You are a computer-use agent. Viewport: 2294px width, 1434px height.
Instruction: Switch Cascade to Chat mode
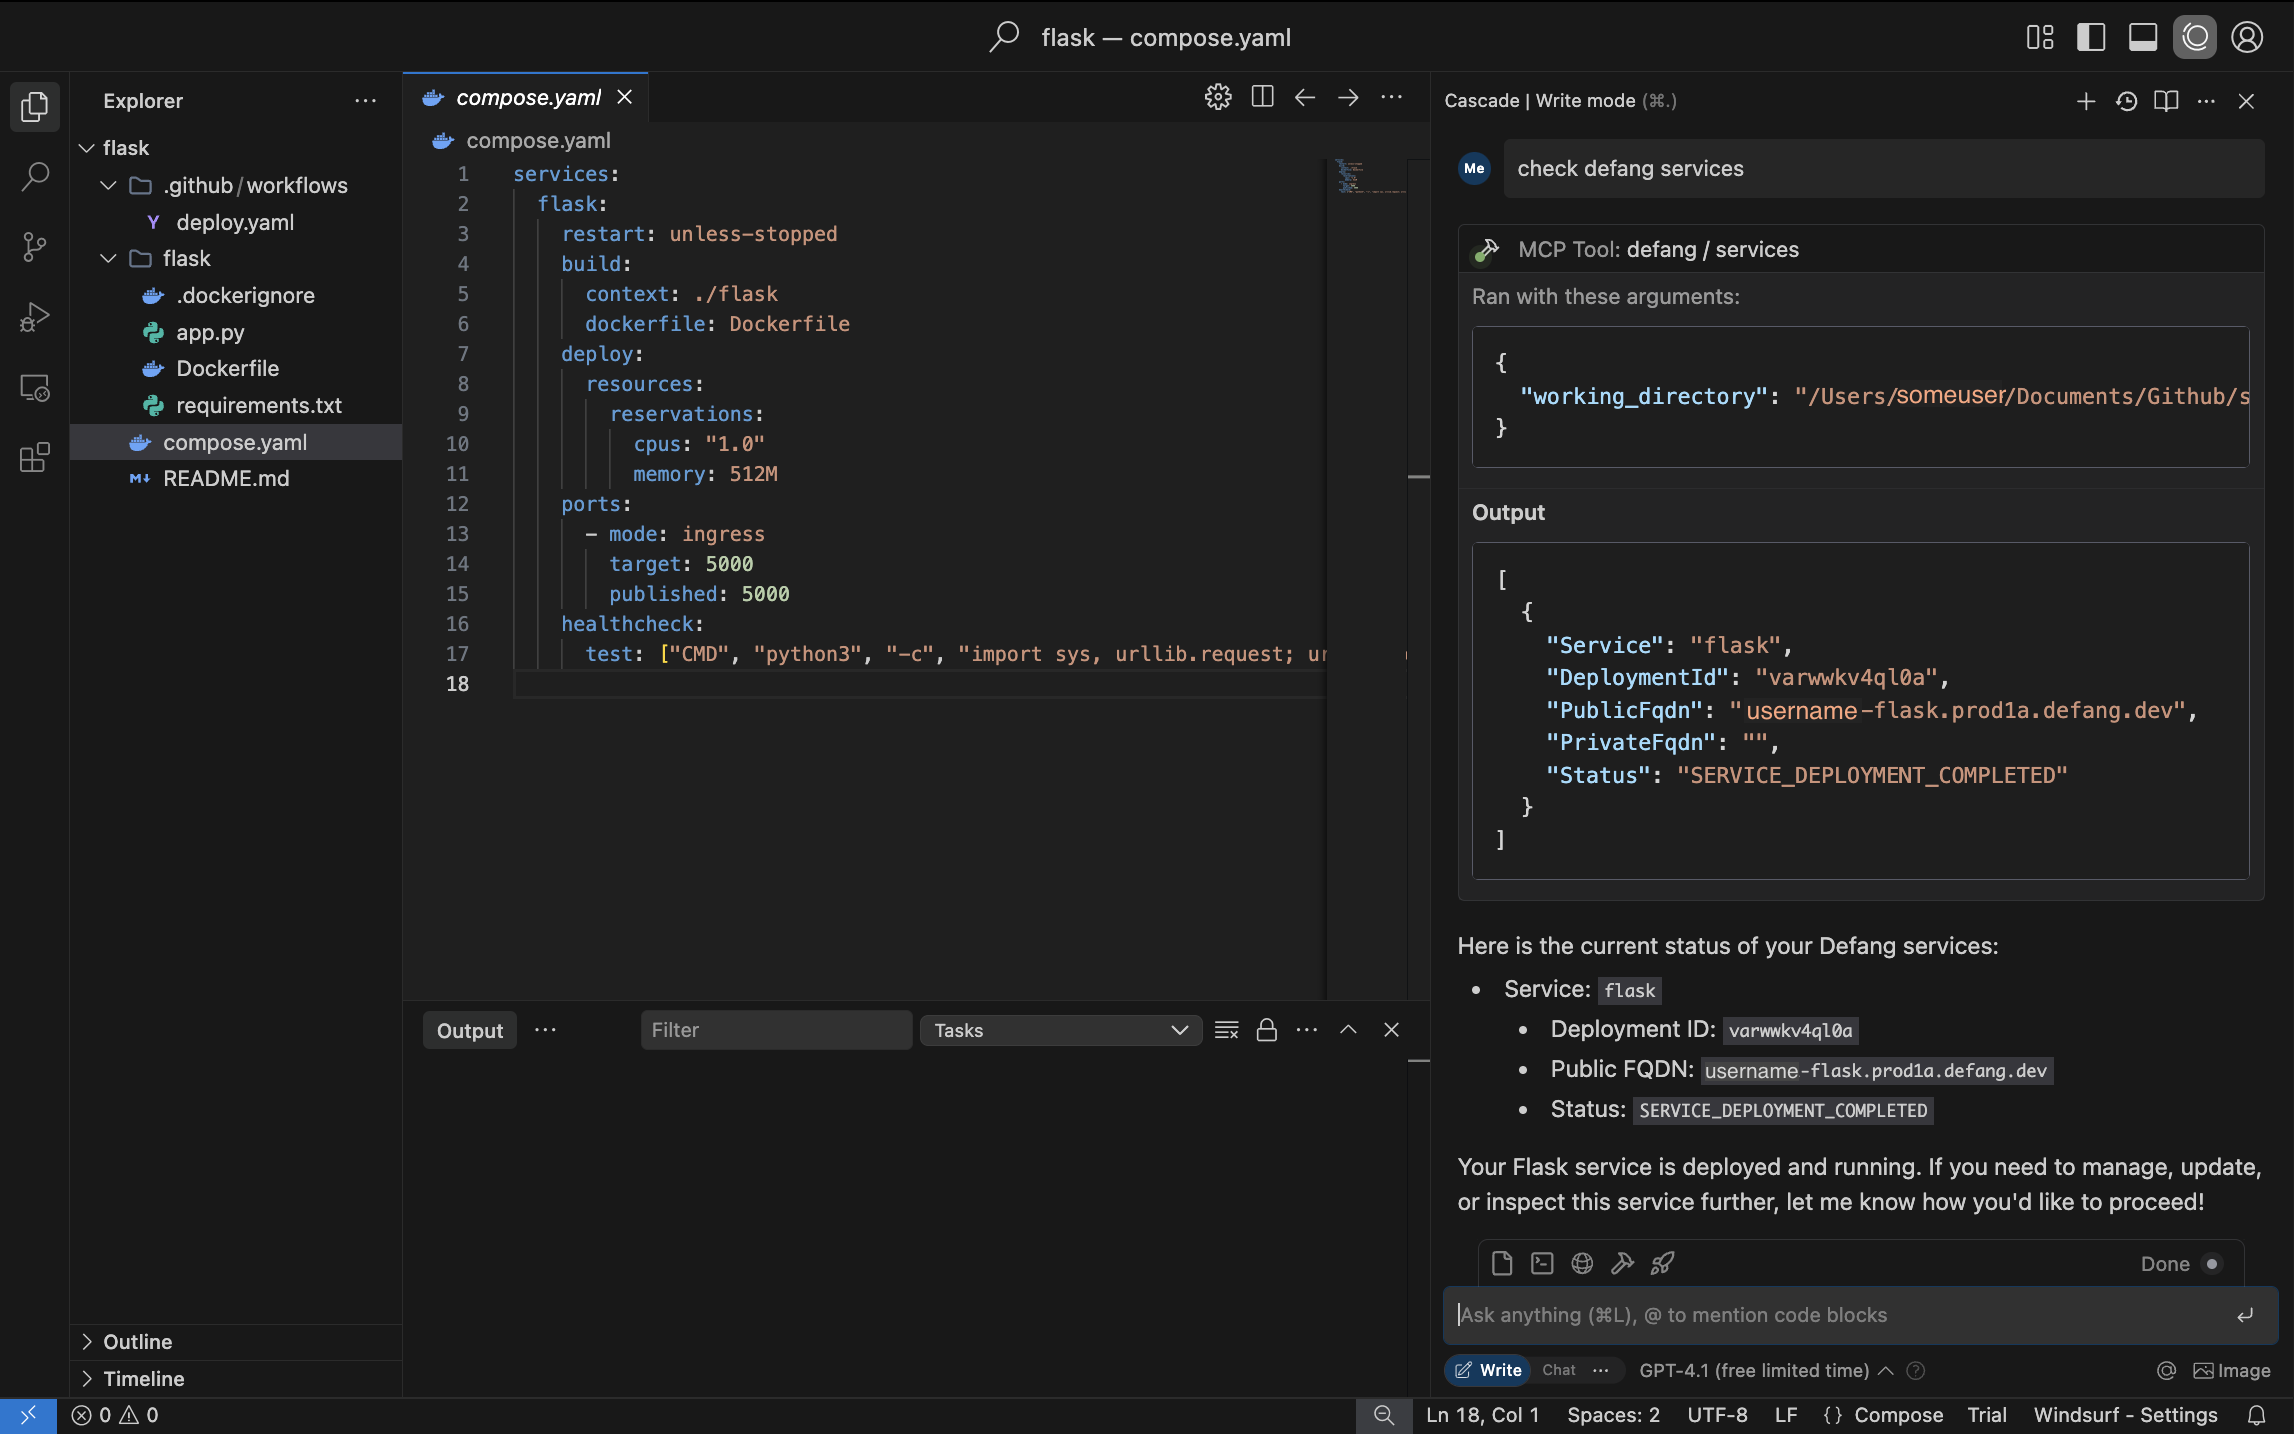(x=1558, y=1370)
